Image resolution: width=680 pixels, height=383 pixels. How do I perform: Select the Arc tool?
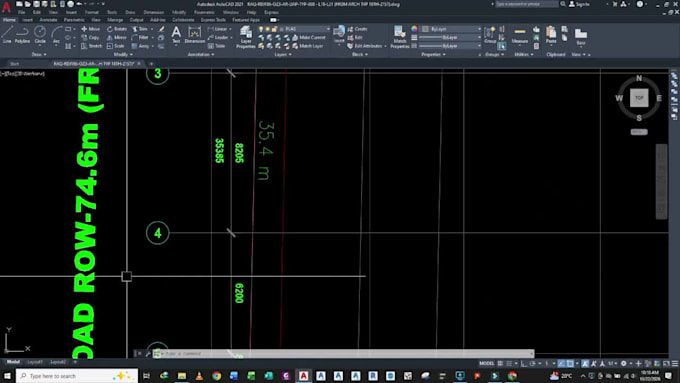pos(56,35)
